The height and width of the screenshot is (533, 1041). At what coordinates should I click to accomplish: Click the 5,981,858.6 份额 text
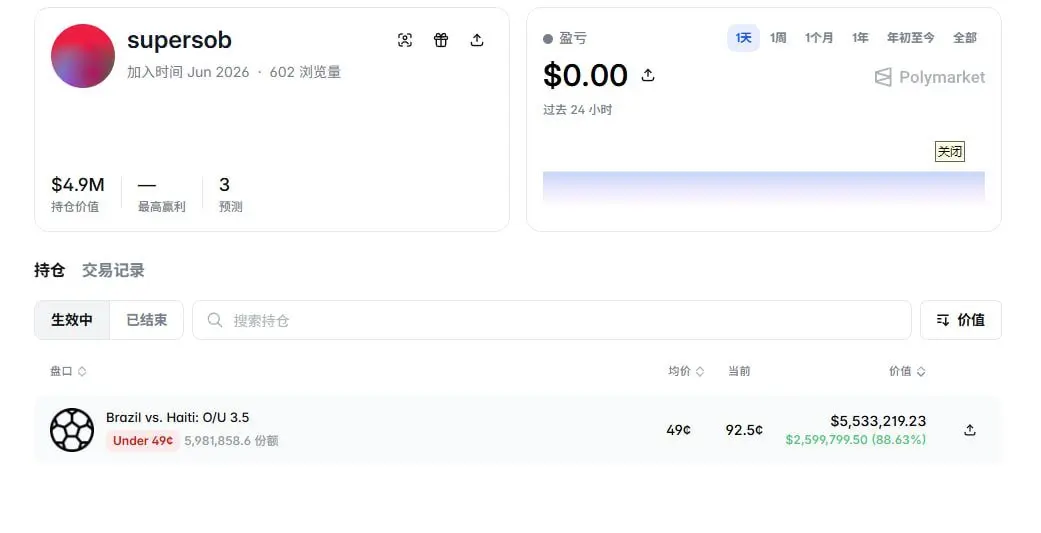231,441
